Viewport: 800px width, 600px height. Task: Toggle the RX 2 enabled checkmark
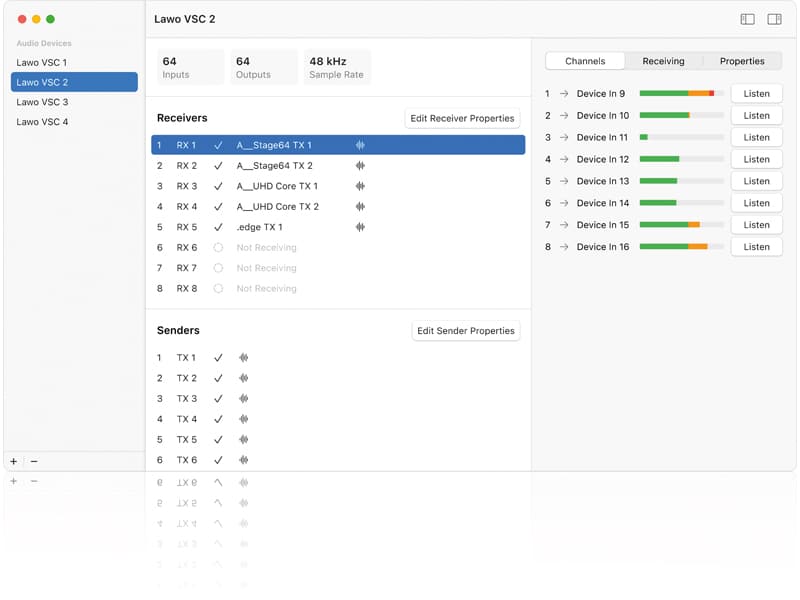(218, 166)
